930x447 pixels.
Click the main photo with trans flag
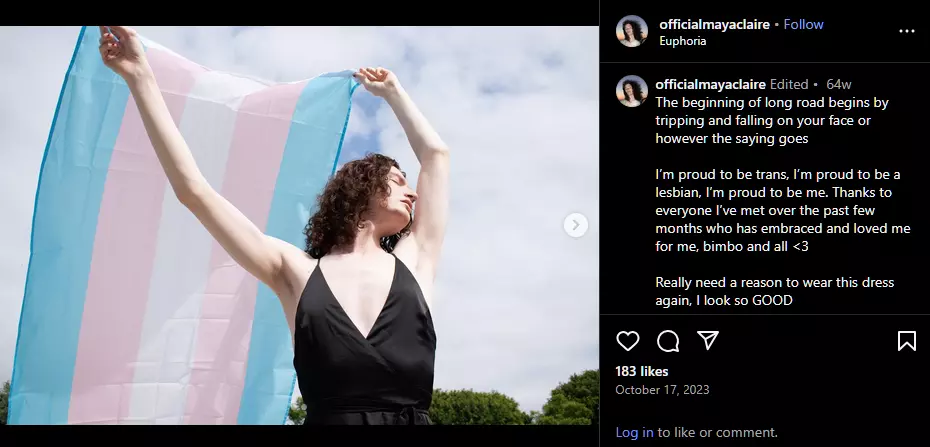(299, 225)
